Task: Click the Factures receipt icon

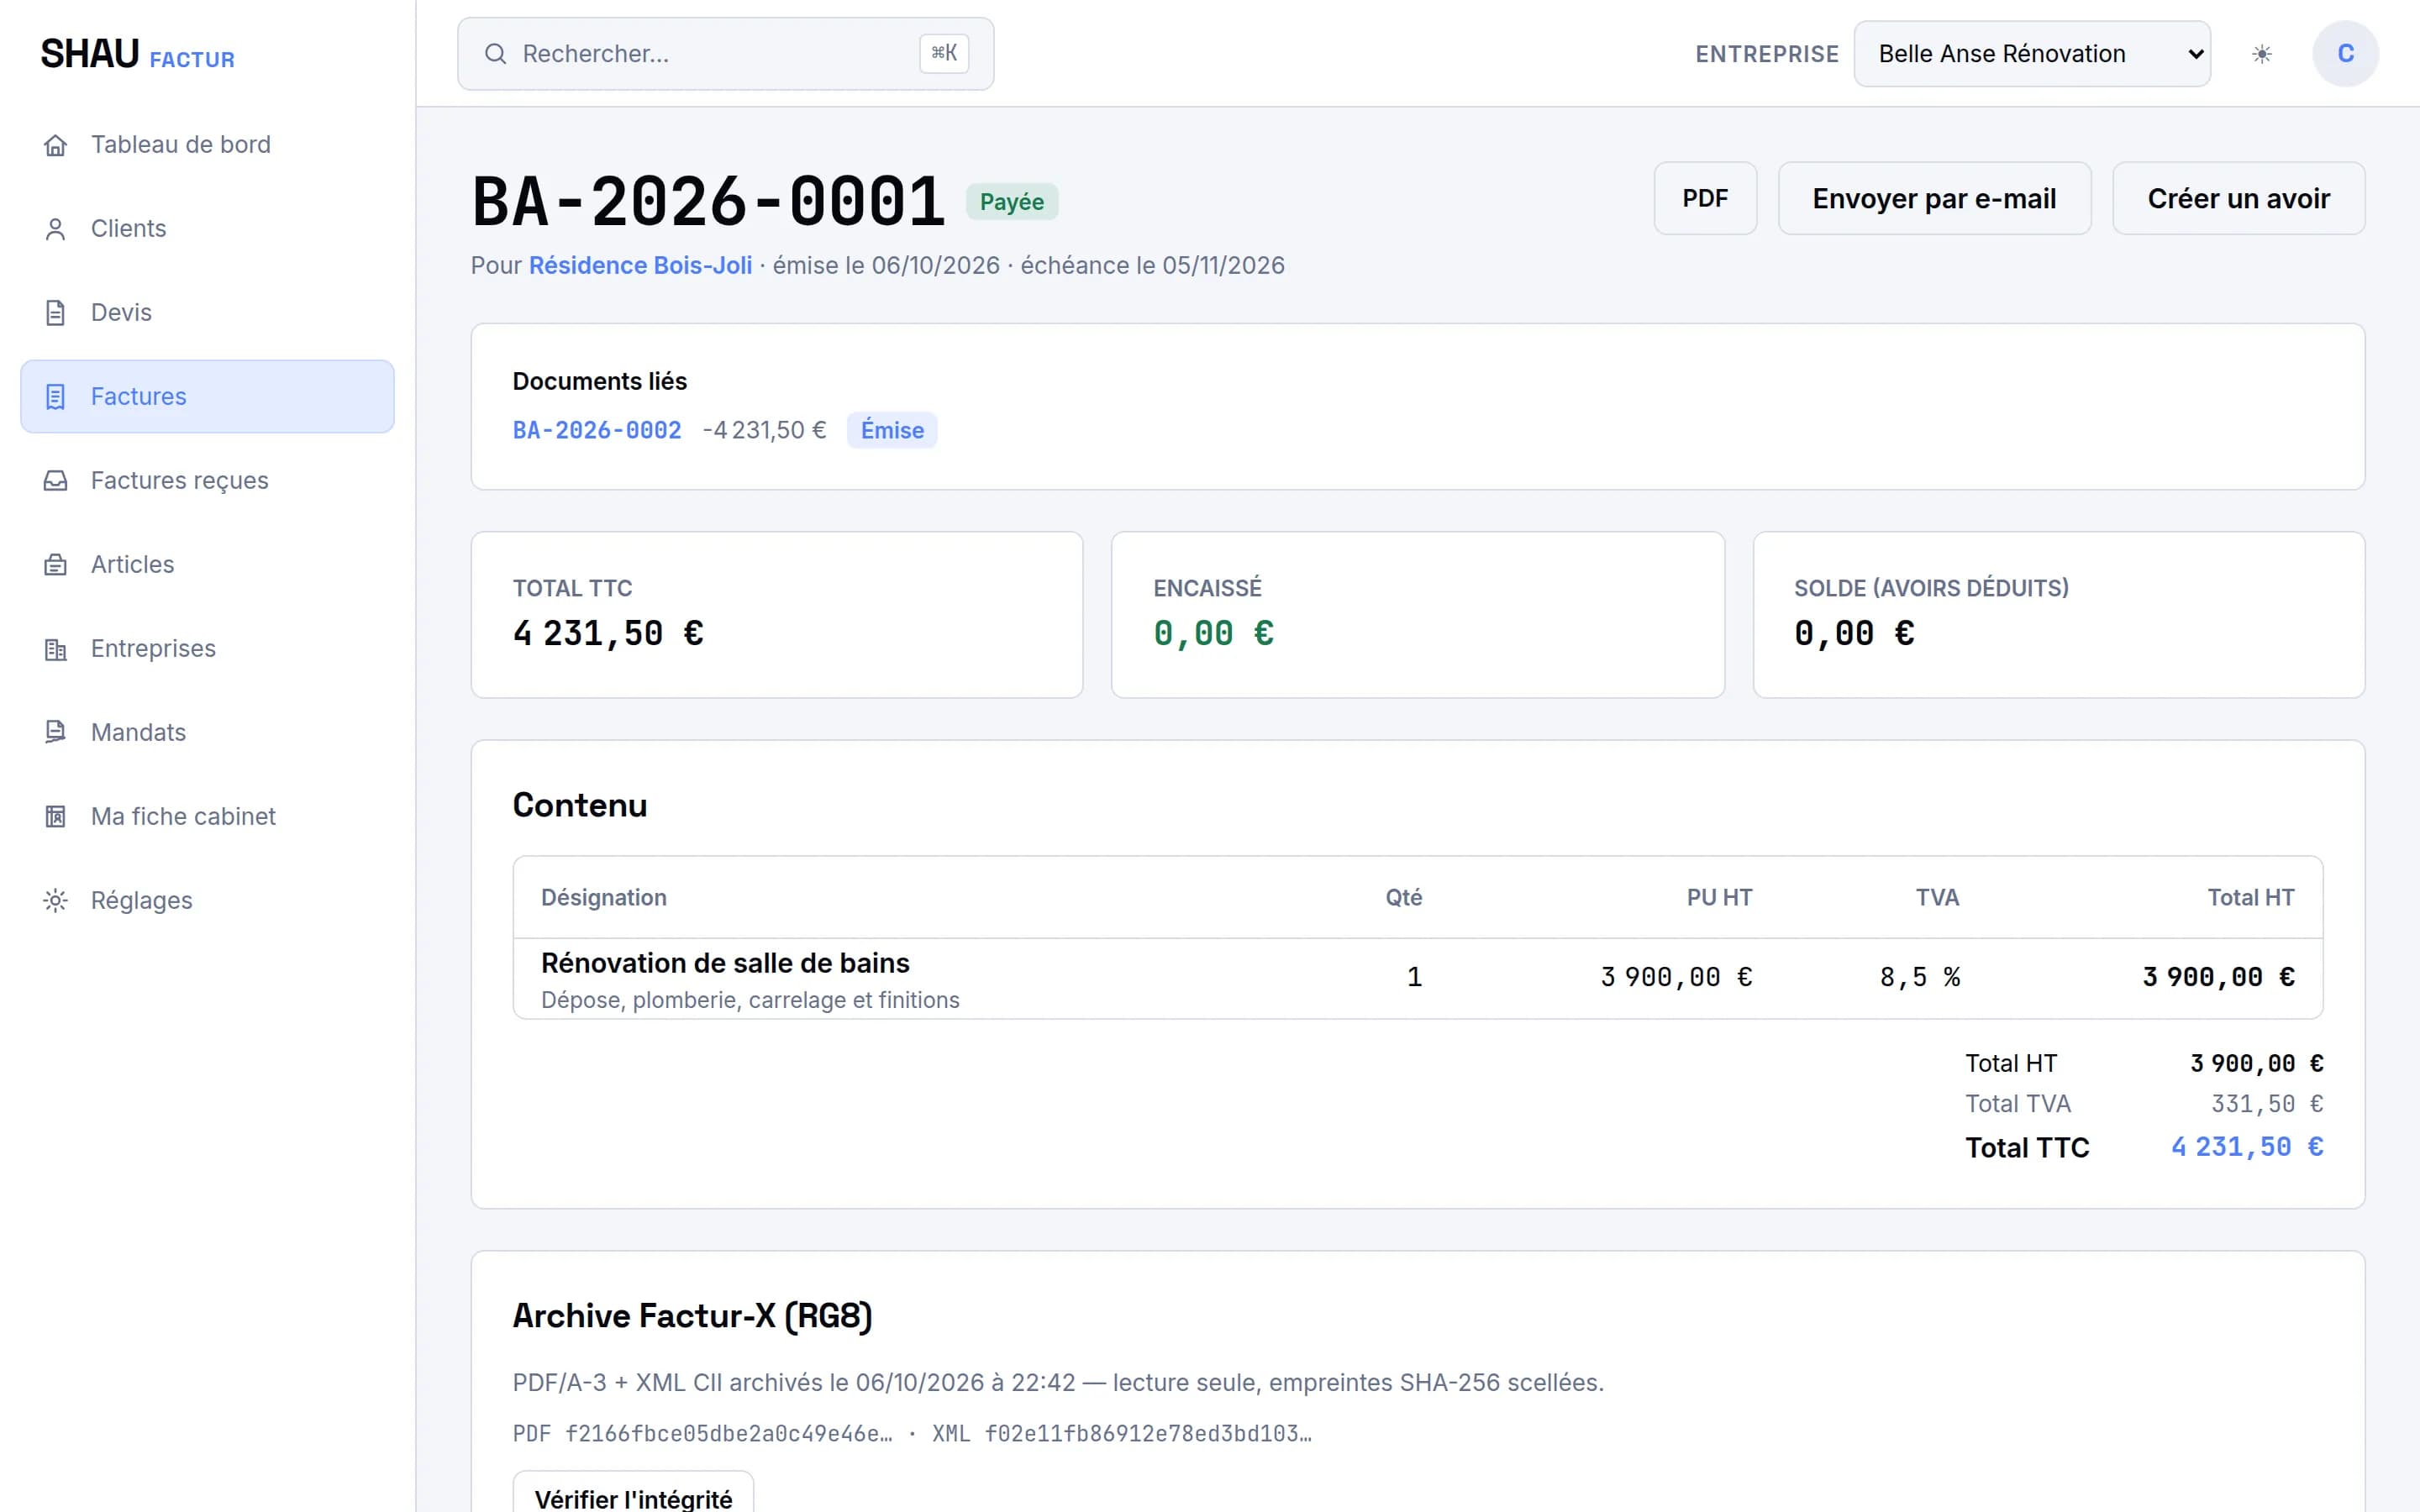Action: 56,397
